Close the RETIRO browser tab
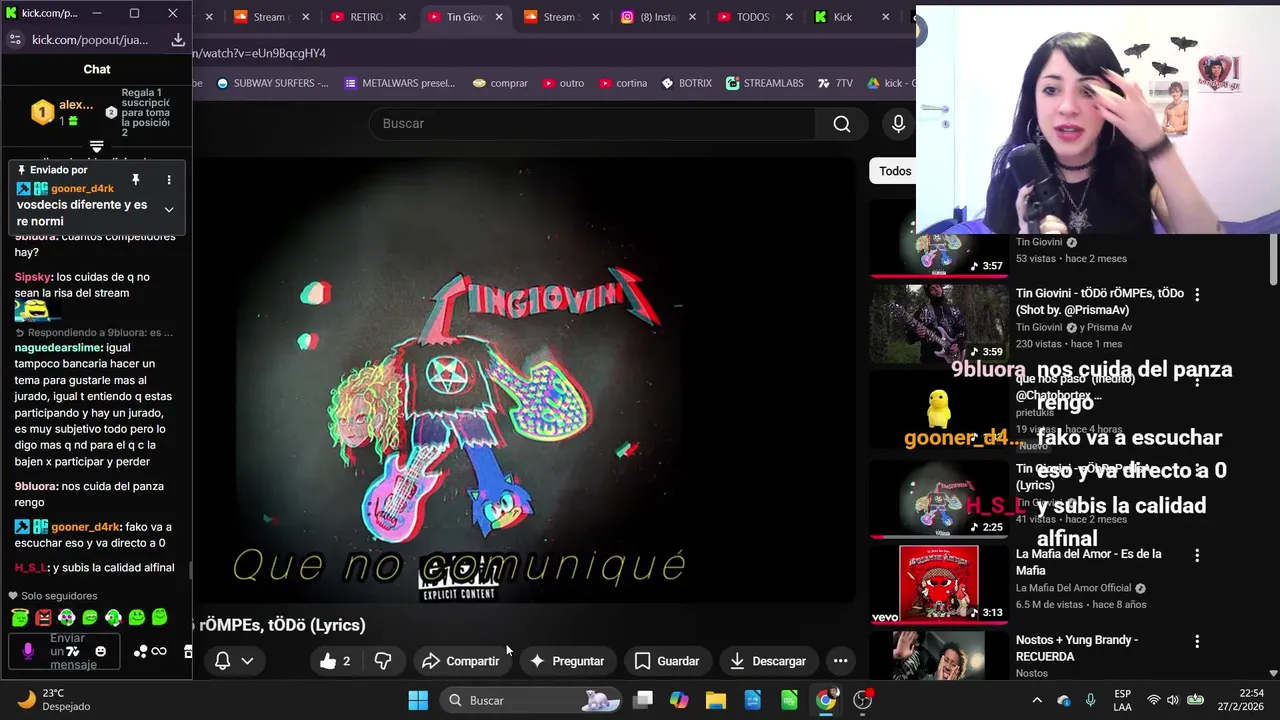Image resolution: width=1280 pixels, height=720 pixels. coord(402,17)
